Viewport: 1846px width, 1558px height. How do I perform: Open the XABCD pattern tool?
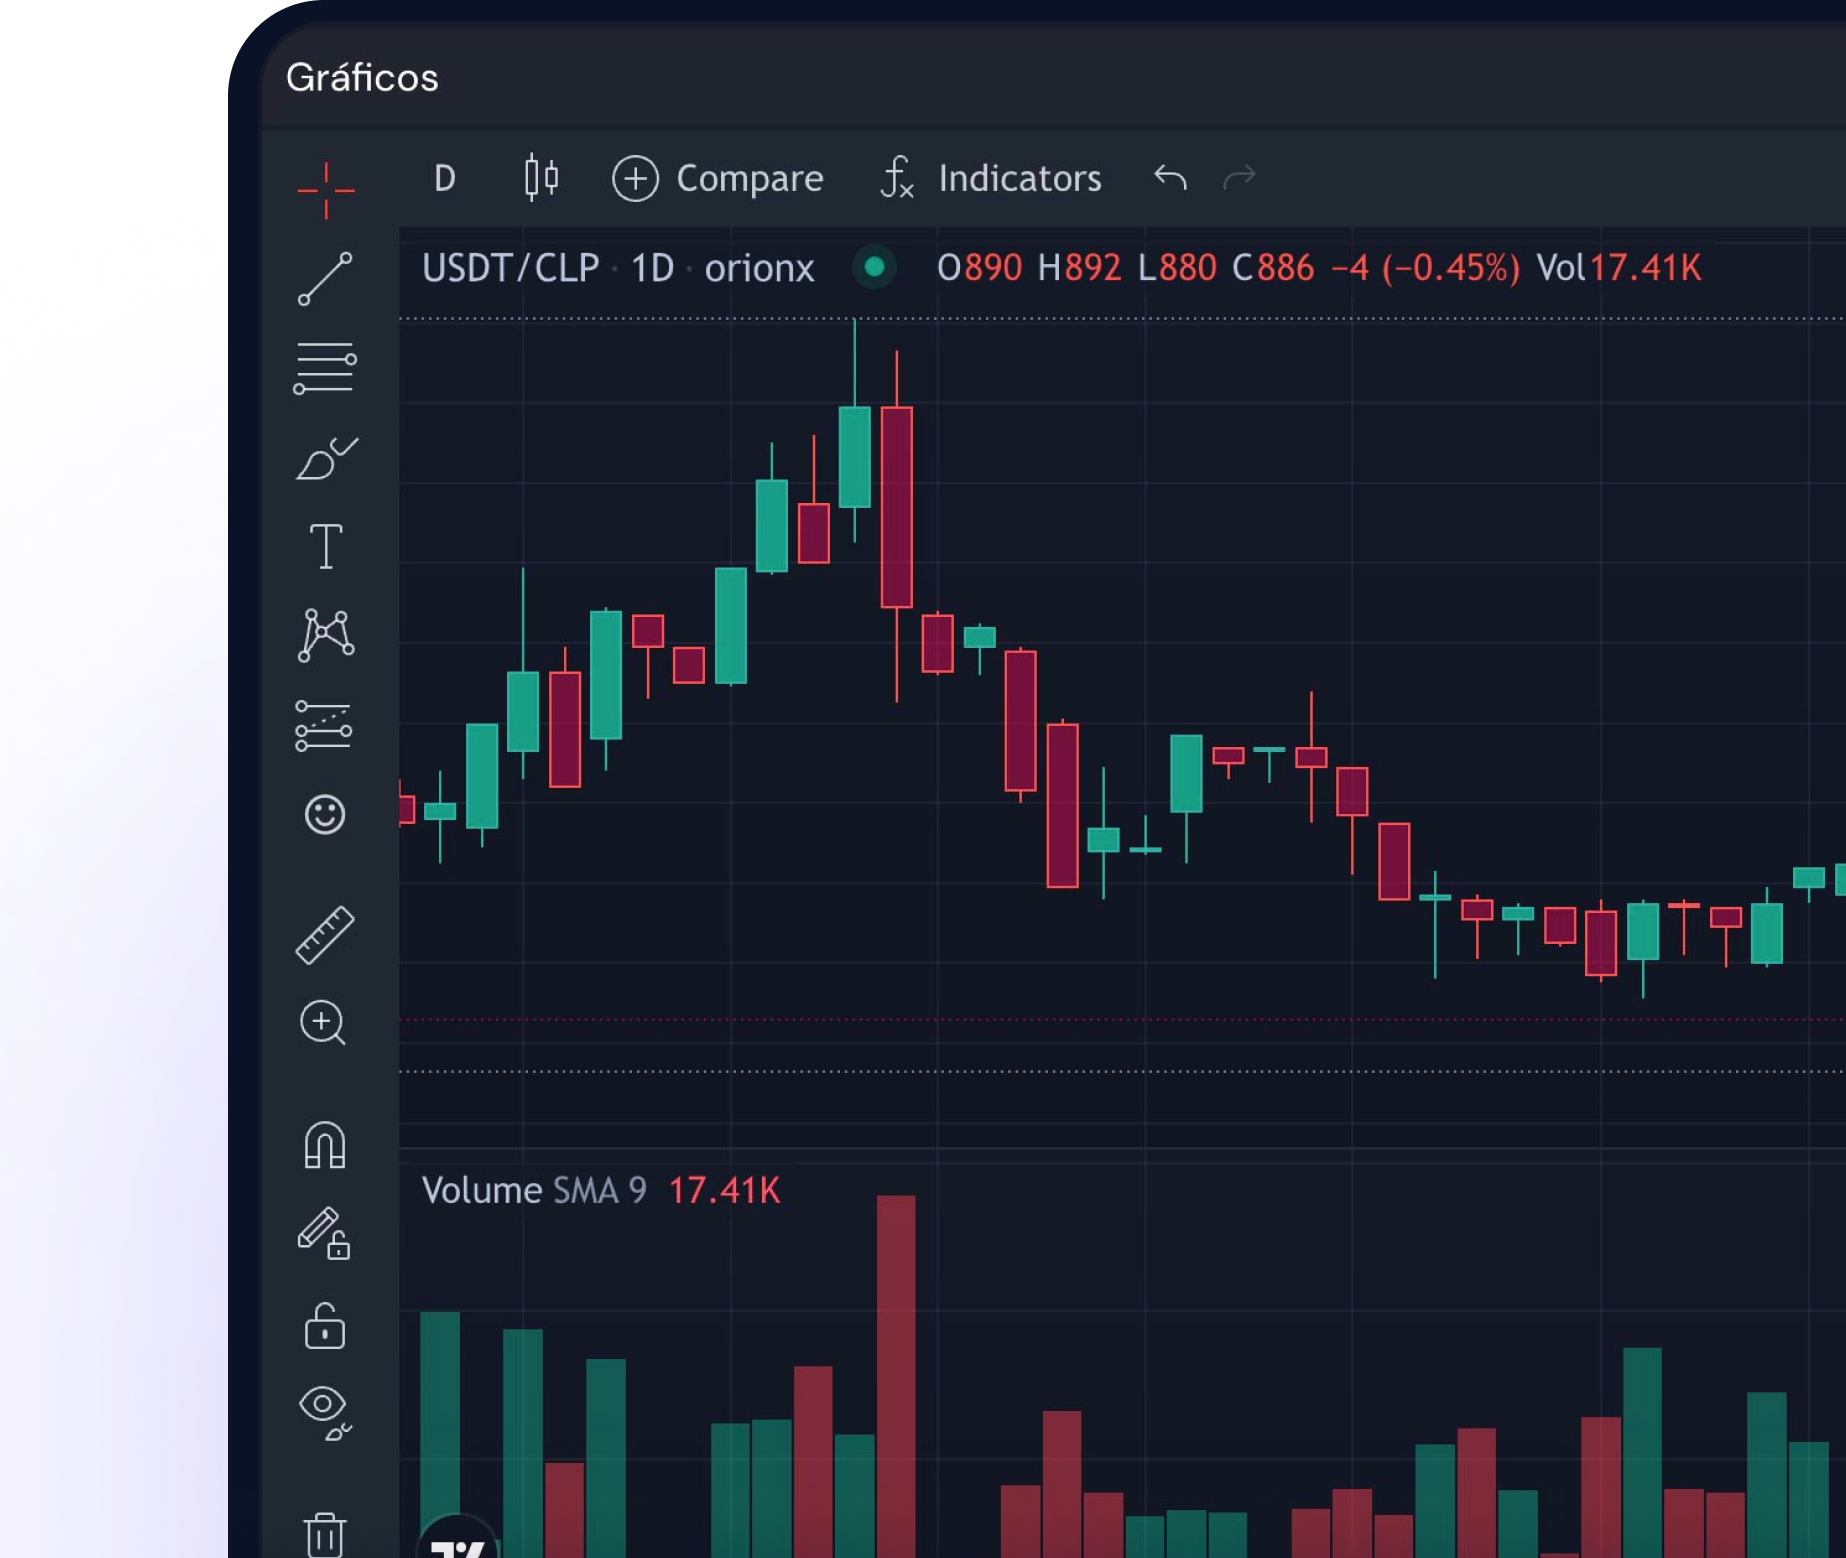pyautogui.click(x=325, y=636)
